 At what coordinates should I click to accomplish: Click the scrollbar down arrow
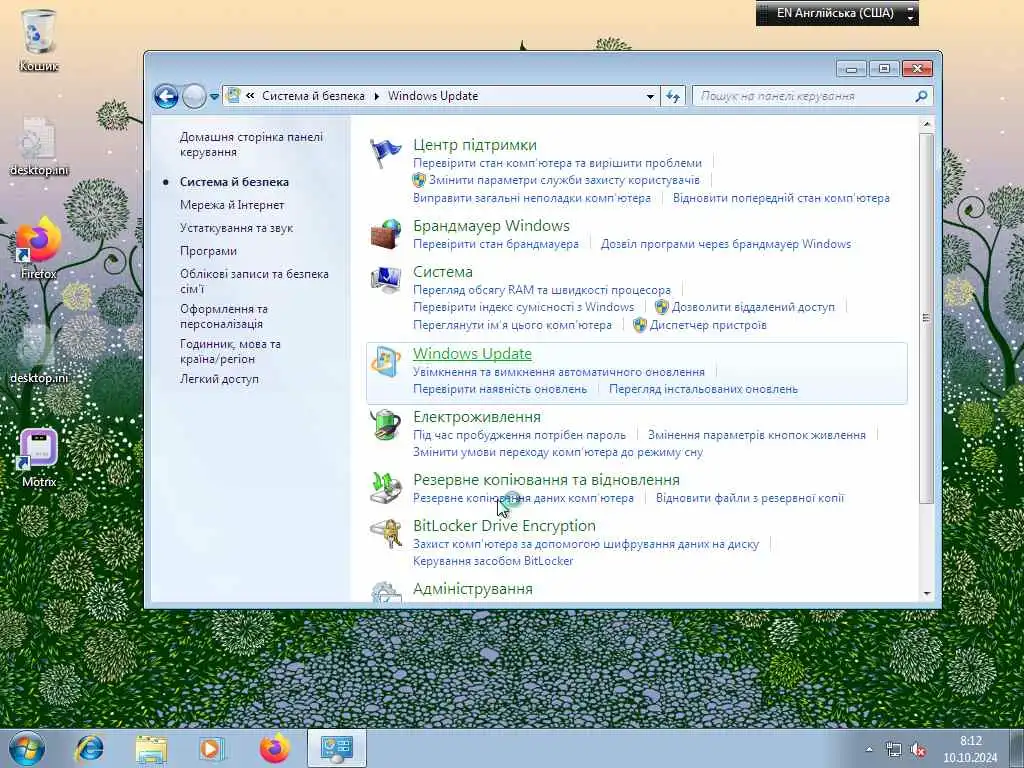tap(927, 594)
